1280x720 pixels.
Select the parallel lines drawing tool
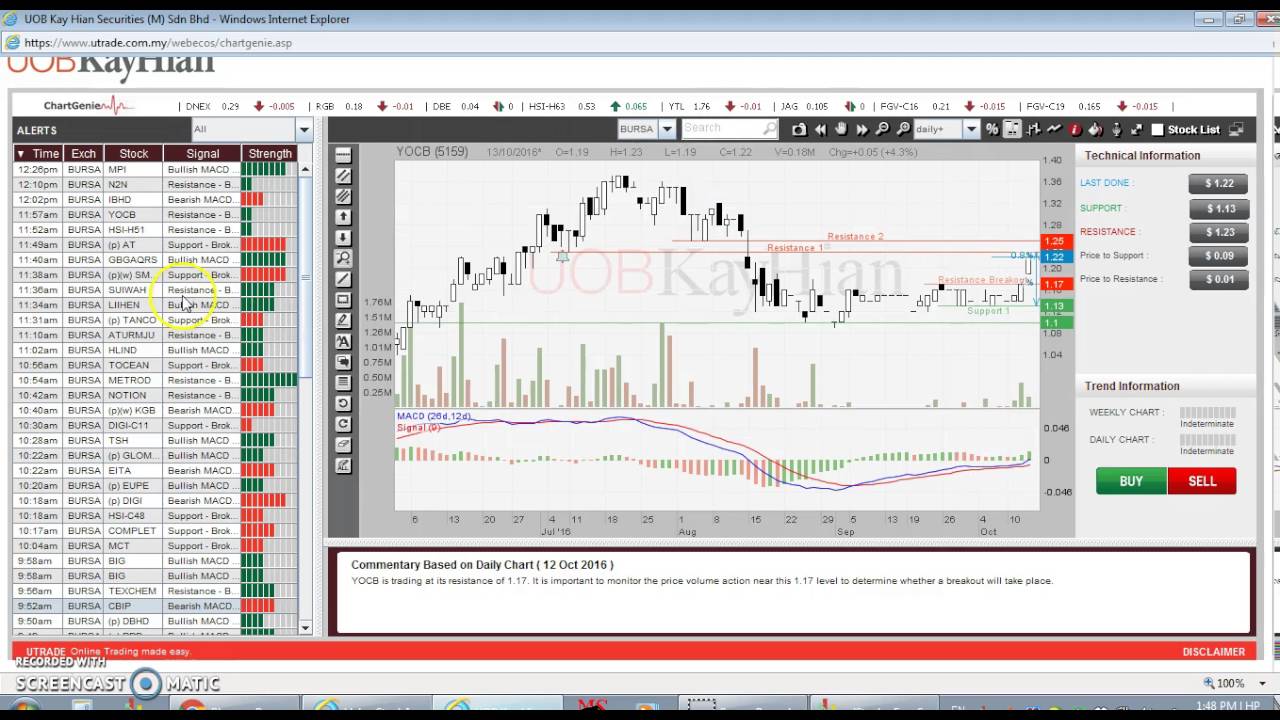click(343, 174)
